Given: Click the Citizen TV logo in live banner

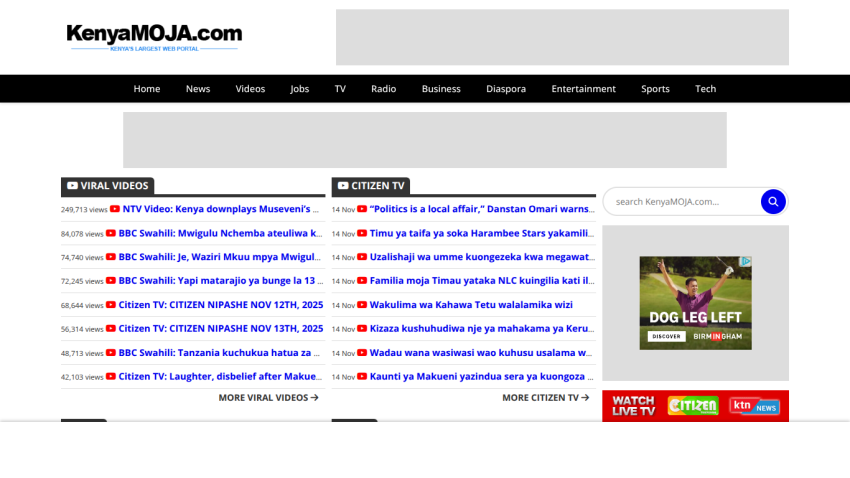Looking at the screenshot, I should tap(693, 406).
